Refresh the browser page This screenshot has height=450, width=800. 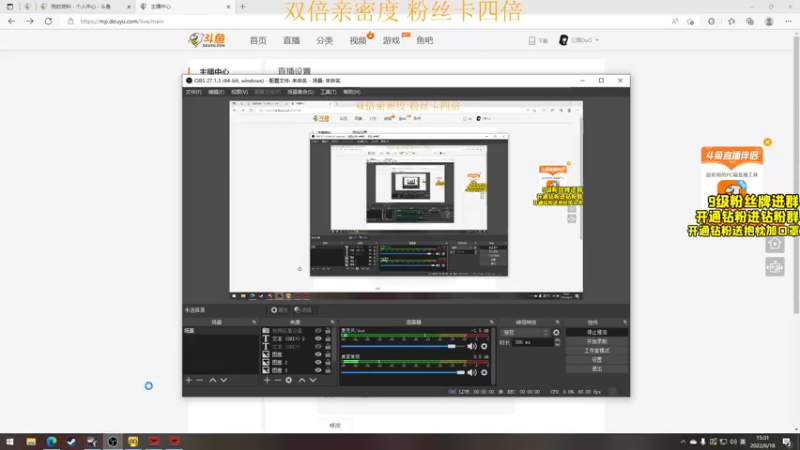(x=48, y=21)
